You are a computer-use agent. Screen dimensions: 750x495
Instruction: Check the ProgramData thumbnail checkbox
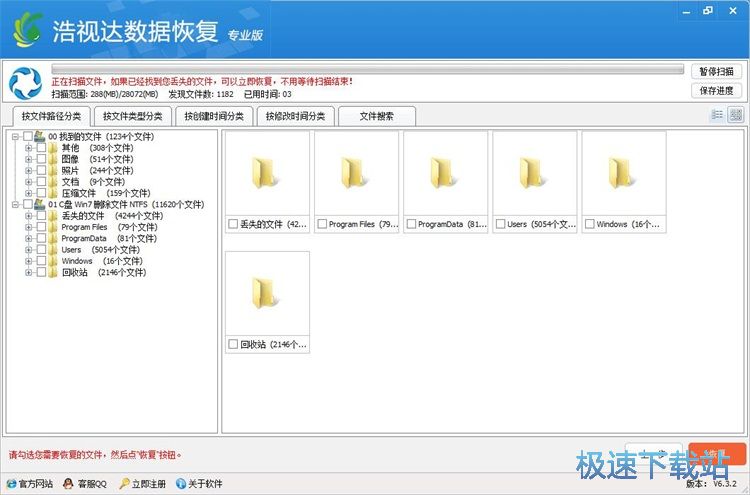(x=411, y=224)
